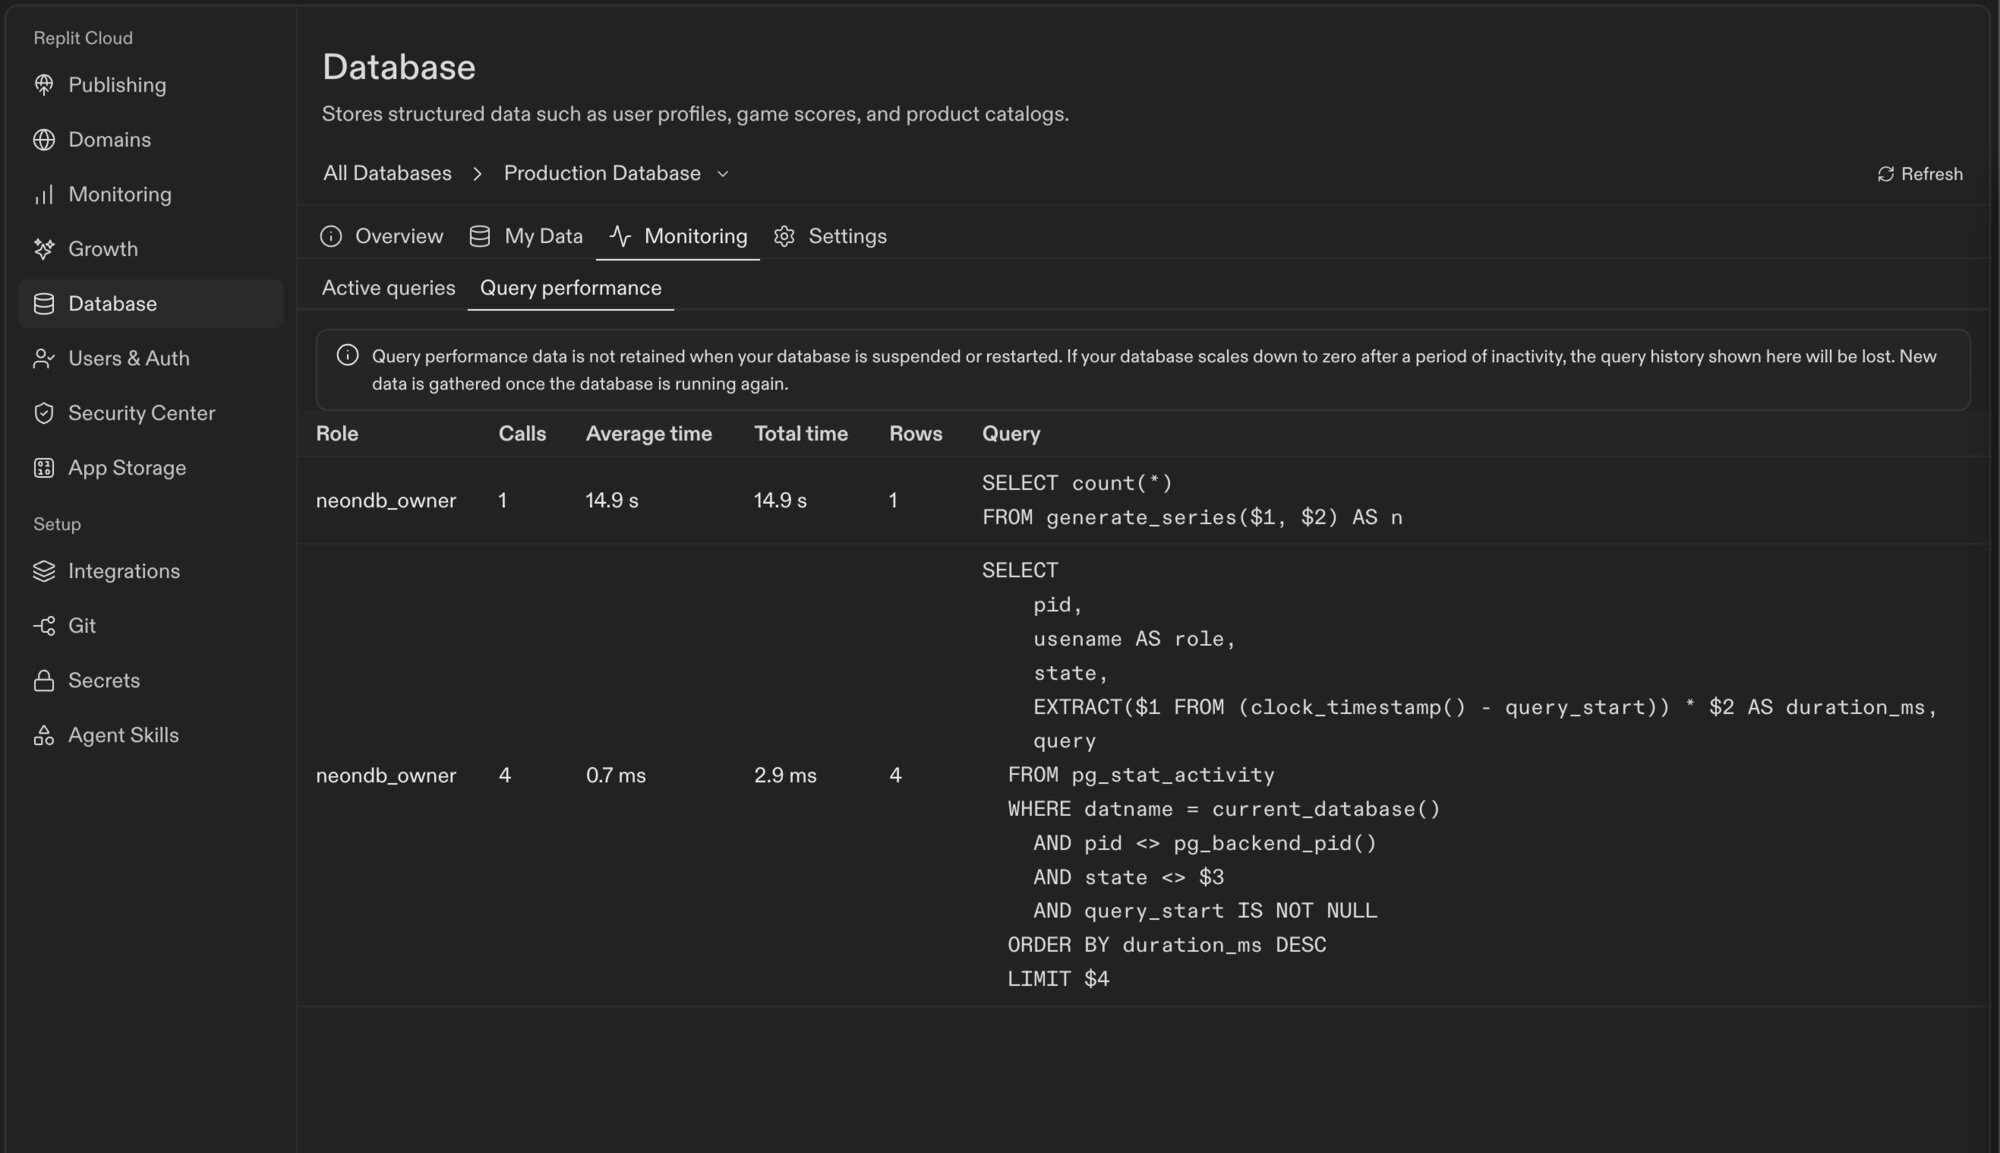The height and width of the screenshot is (1153, 2000).
Task: Click the Calls column header
Action: tap(522, 434)
